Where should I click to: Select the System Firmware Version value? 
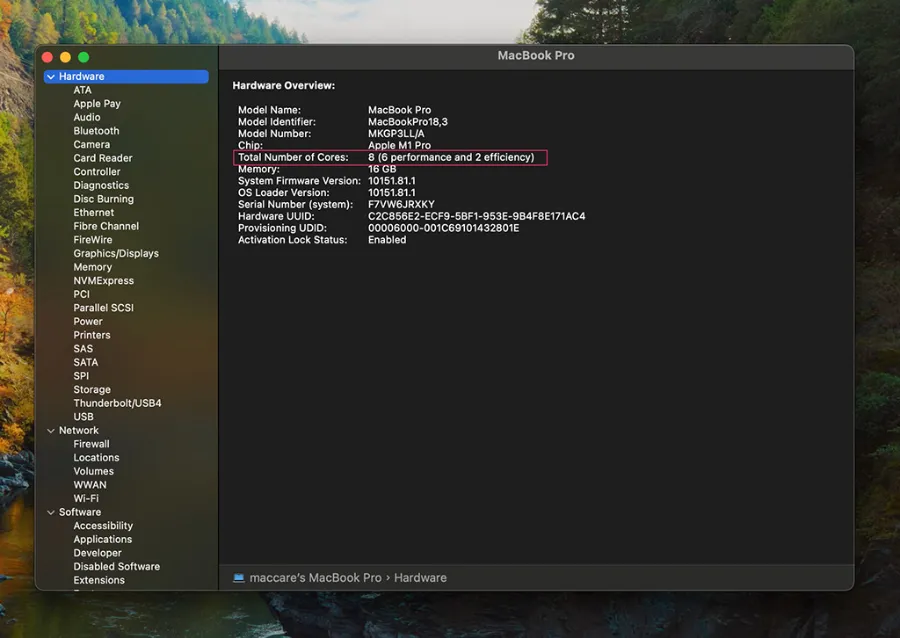click(x=391, y=181)
